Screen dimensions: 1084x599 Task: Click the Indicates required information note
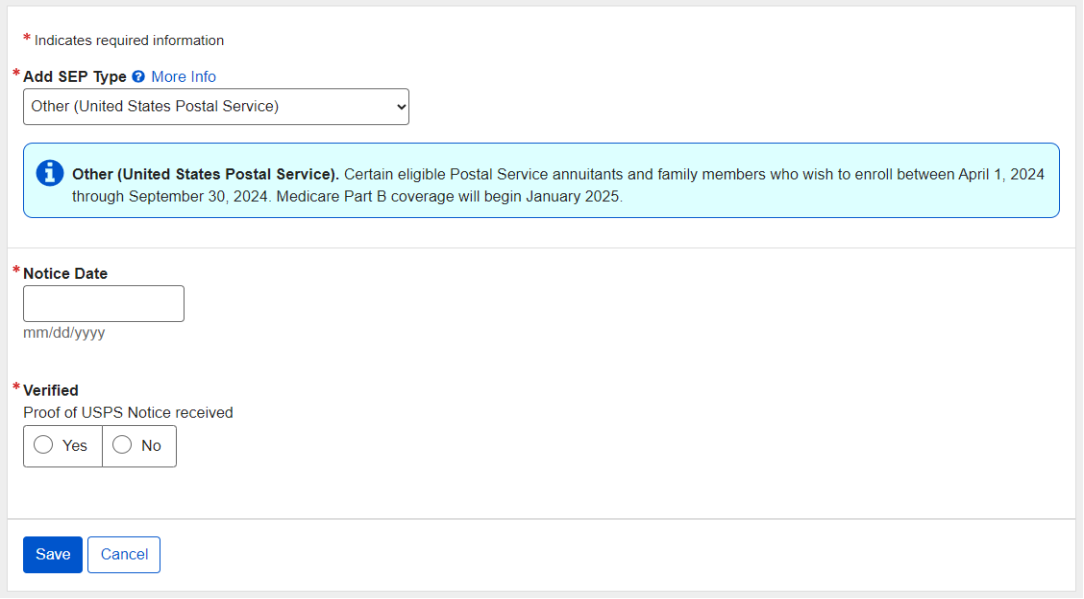coord(129,41)
